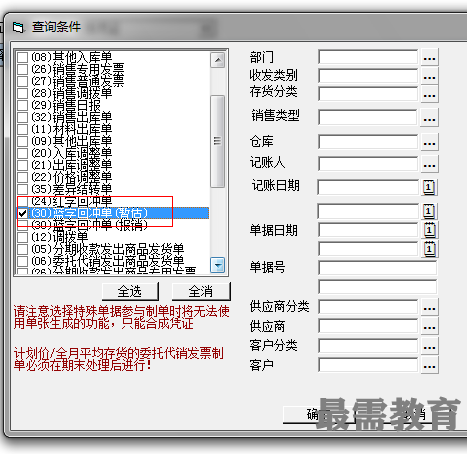The width and height of the screenshot is (467, 454).
Task: Focus the 供应商分类 input field
Action: (368, 307)
